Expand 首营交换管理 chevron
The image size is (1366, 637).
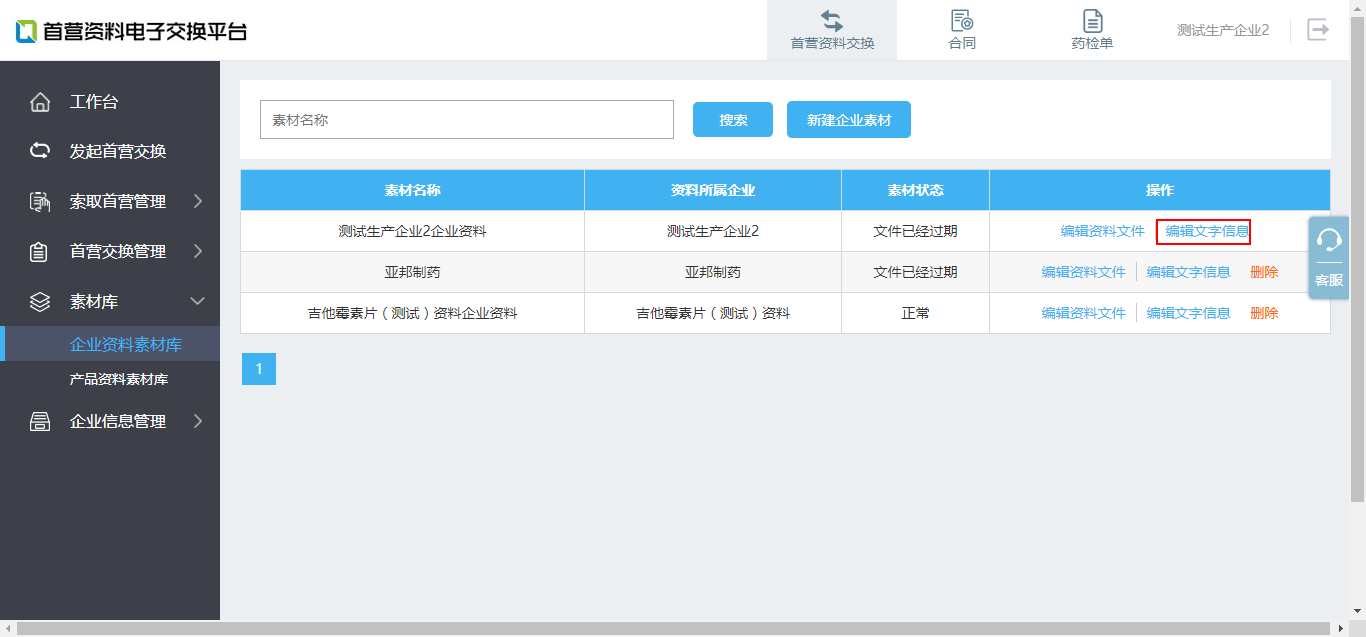[197, 251]
